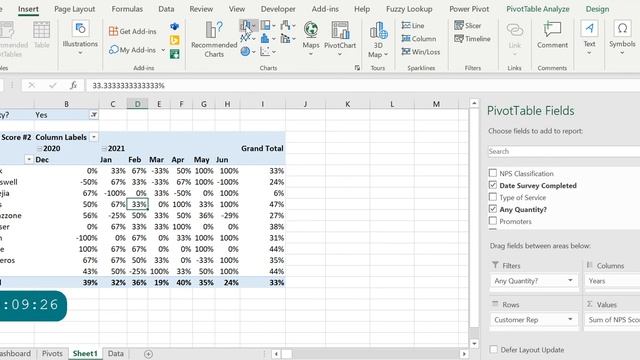Select the Sheet1 sheet tab

coord(85,353)
